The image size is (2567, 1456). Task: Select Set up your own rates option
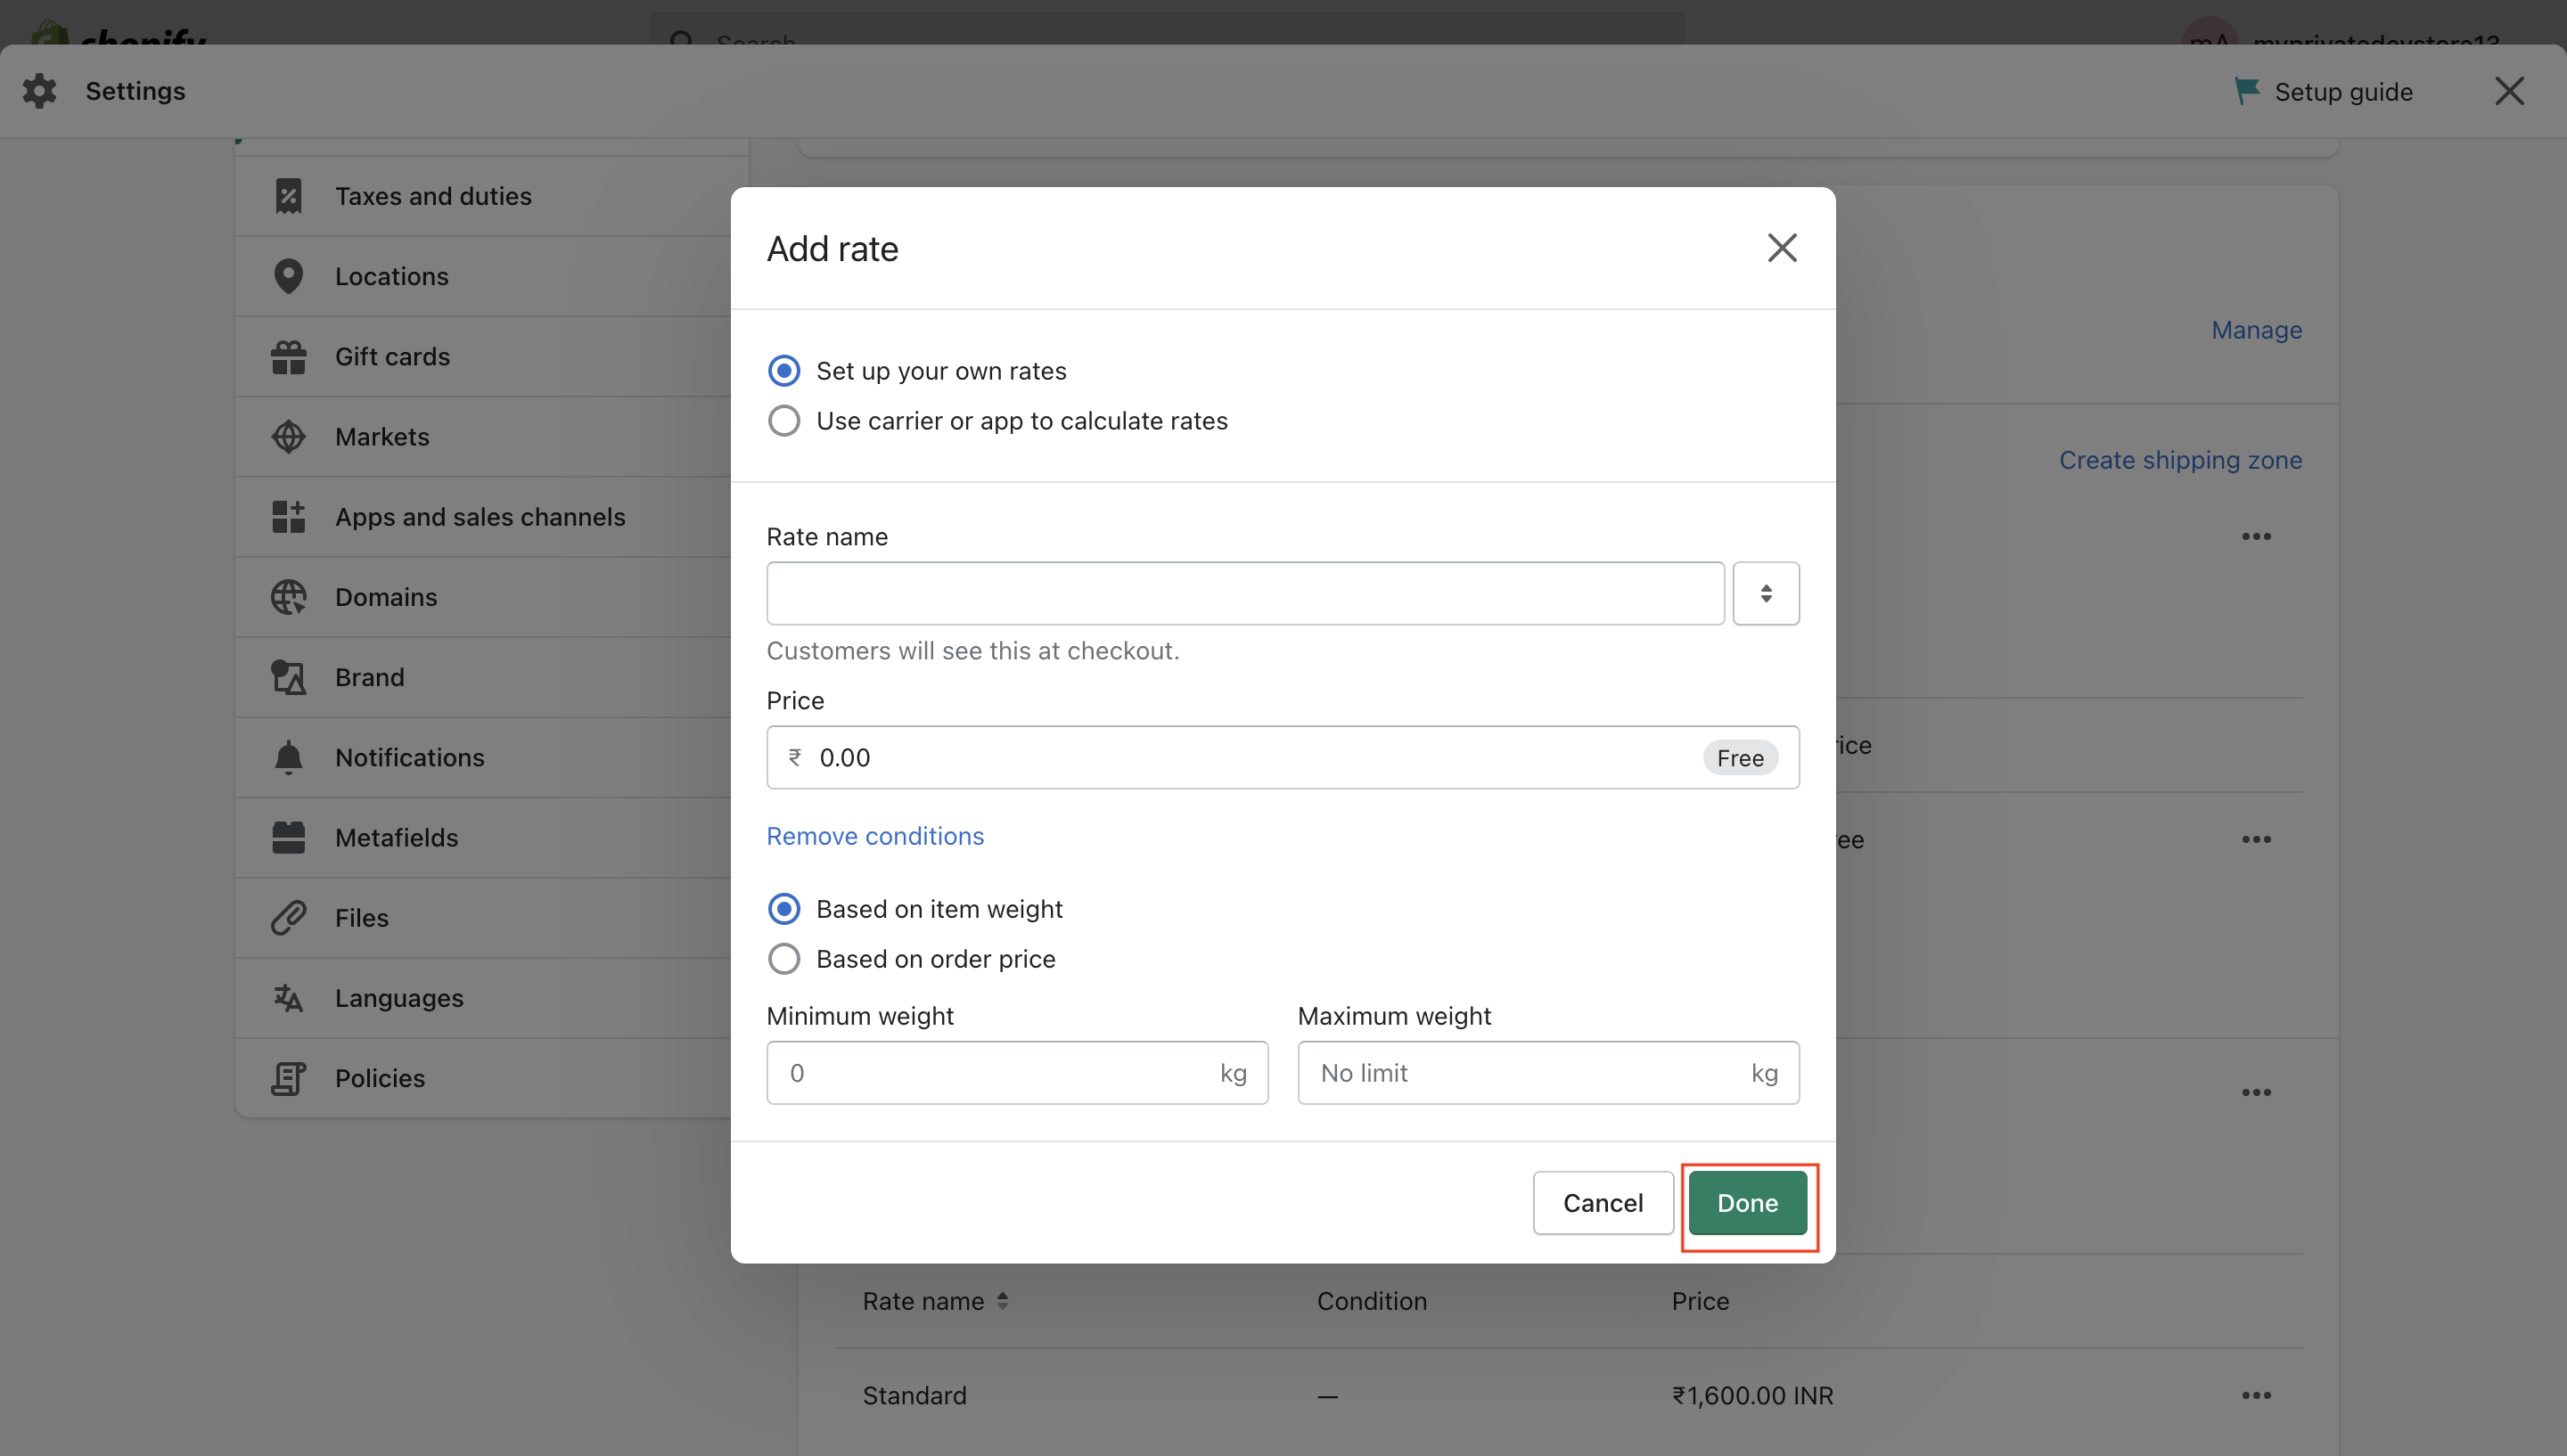coord(784,370)
